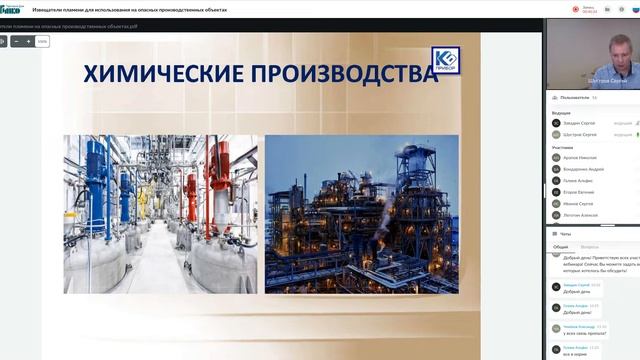Open the settings gear in top bar
Screen dimensions: 640x360
[x=622, y=9]
